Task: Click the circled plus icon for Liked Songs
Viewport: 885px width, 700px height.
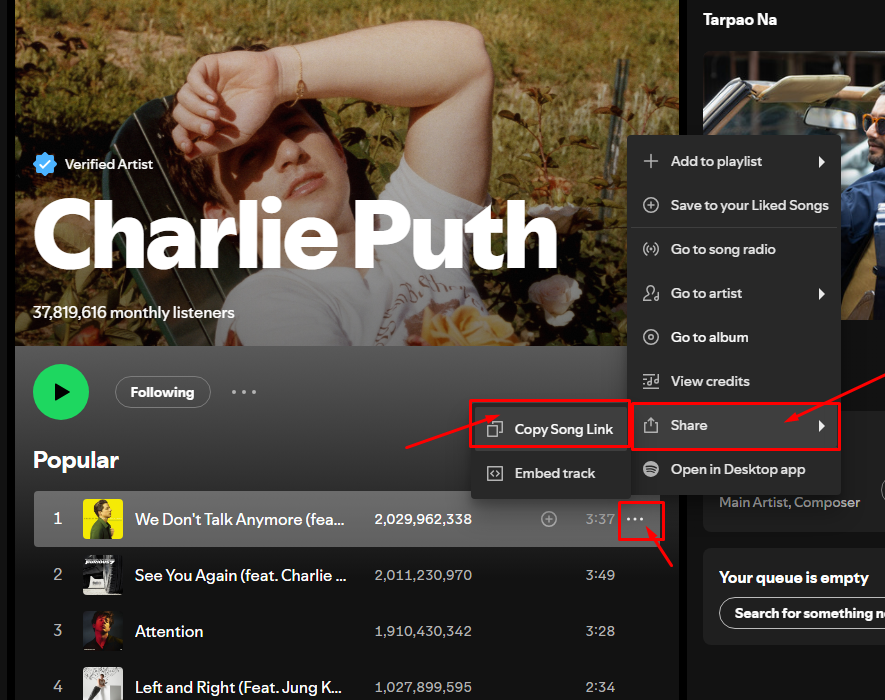Action: click(x=651, y=205)
